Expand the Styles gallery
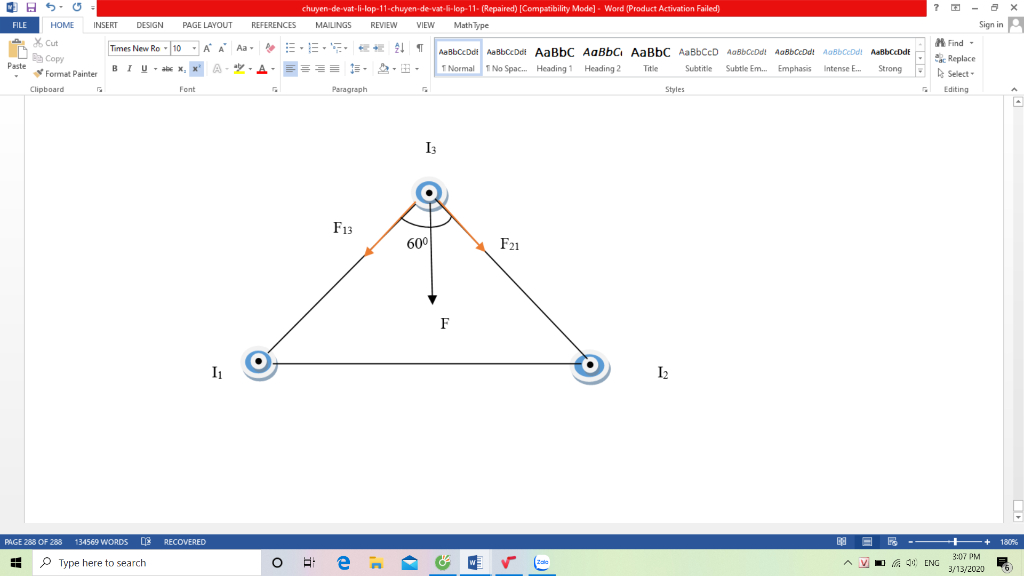 click(x=920, y=71)
